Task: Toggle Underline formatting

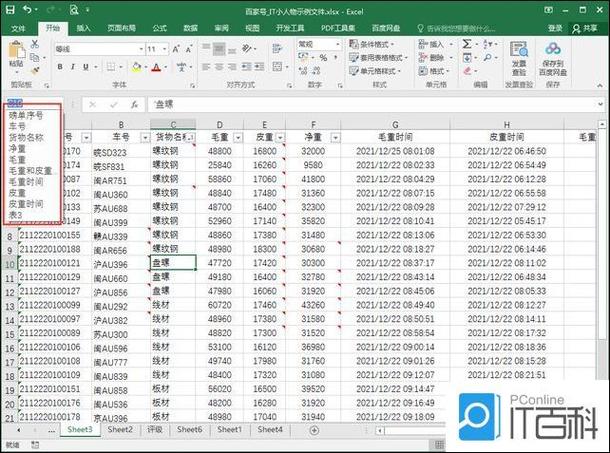Action: [86, 67]
